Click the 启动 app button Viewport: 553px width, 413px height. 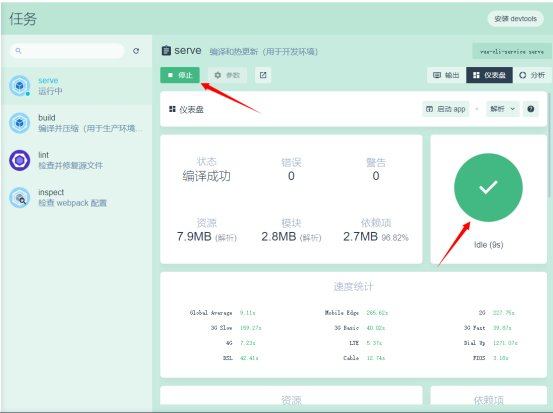446,109
